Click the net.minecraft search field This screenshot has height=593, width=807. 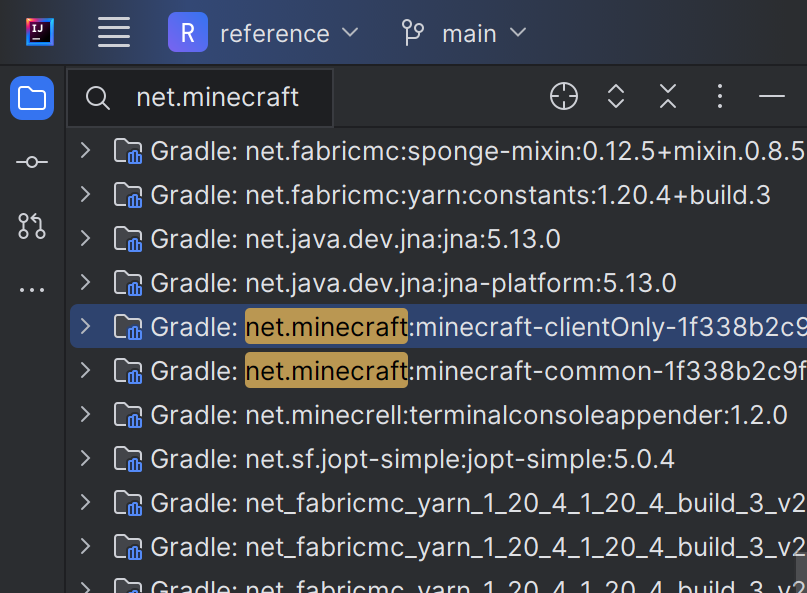(x=218, y=97)
